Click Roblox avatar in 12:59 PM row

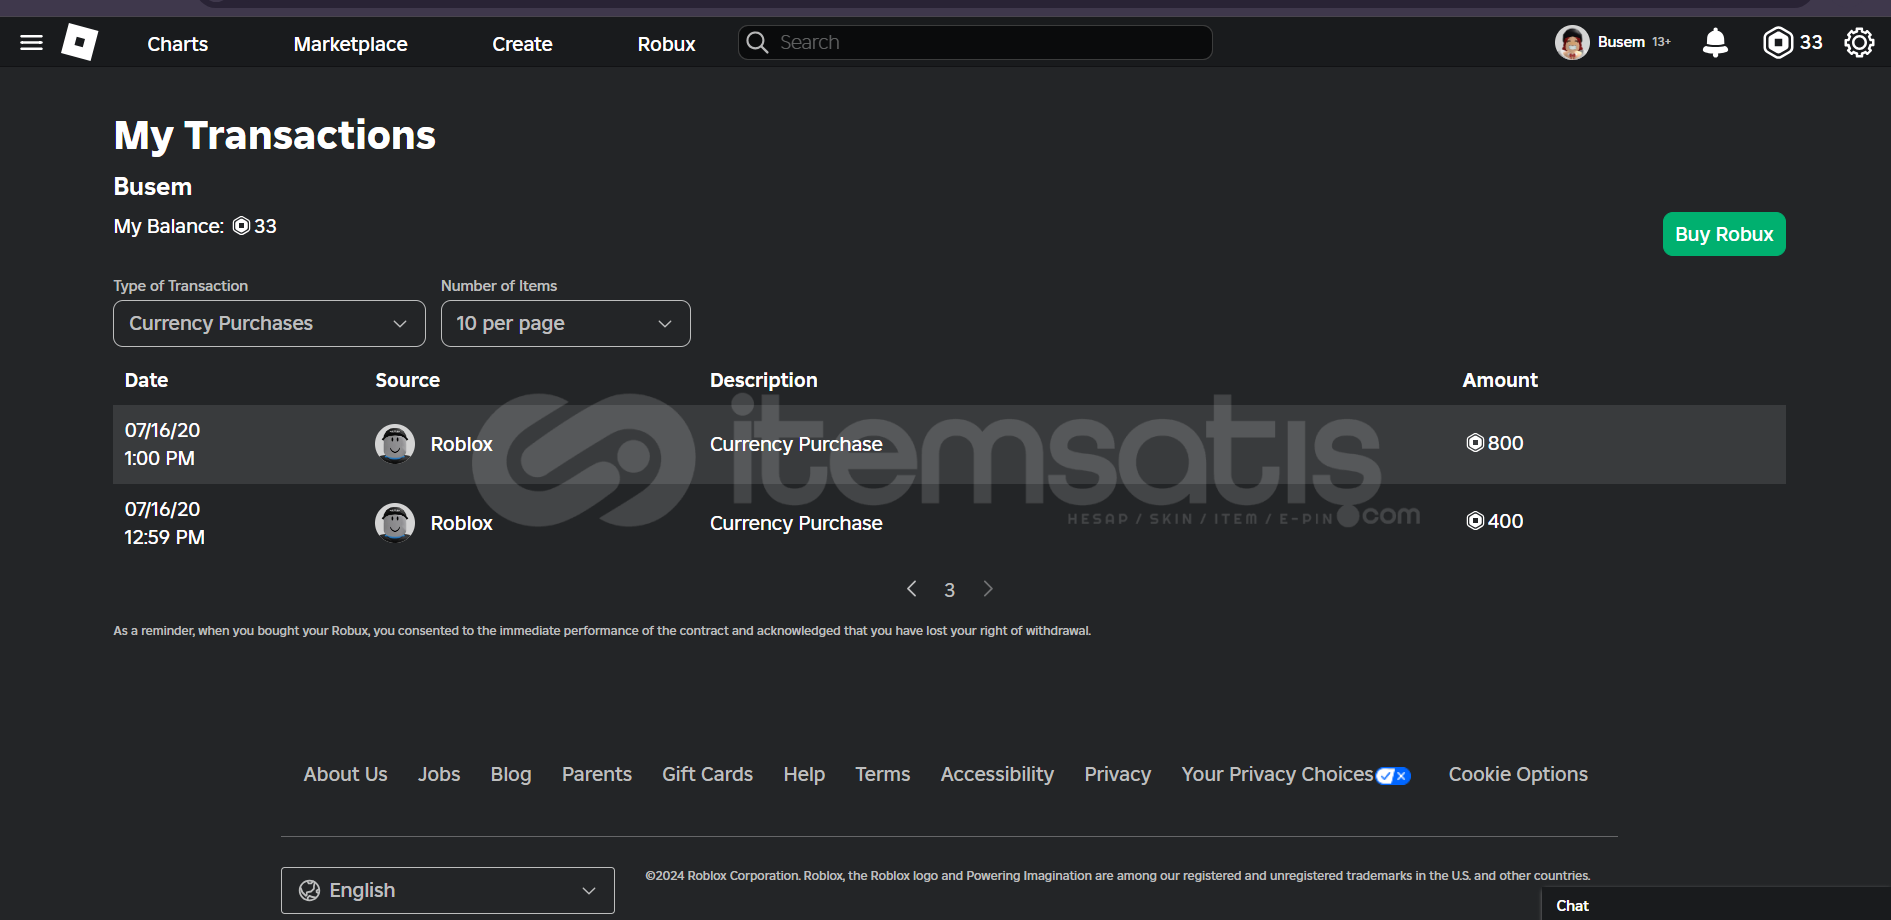[395, 523]
